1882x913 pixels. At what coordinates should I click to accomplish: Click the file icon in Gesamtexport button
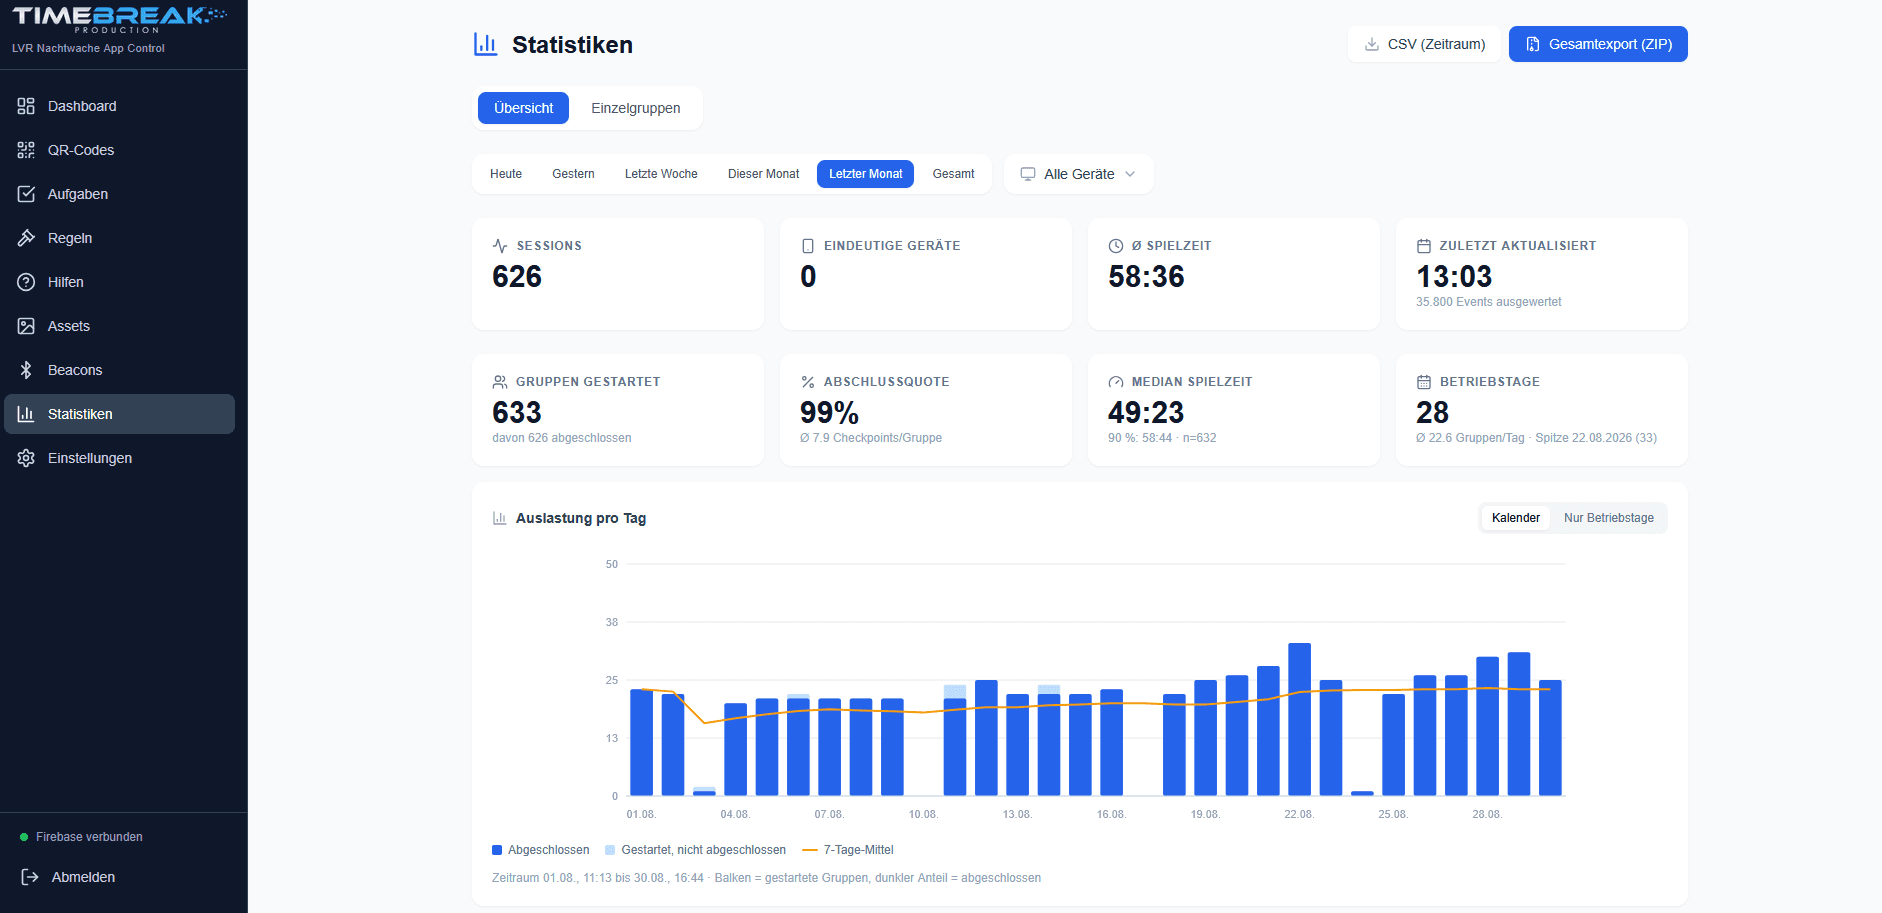click(1533, 44)
